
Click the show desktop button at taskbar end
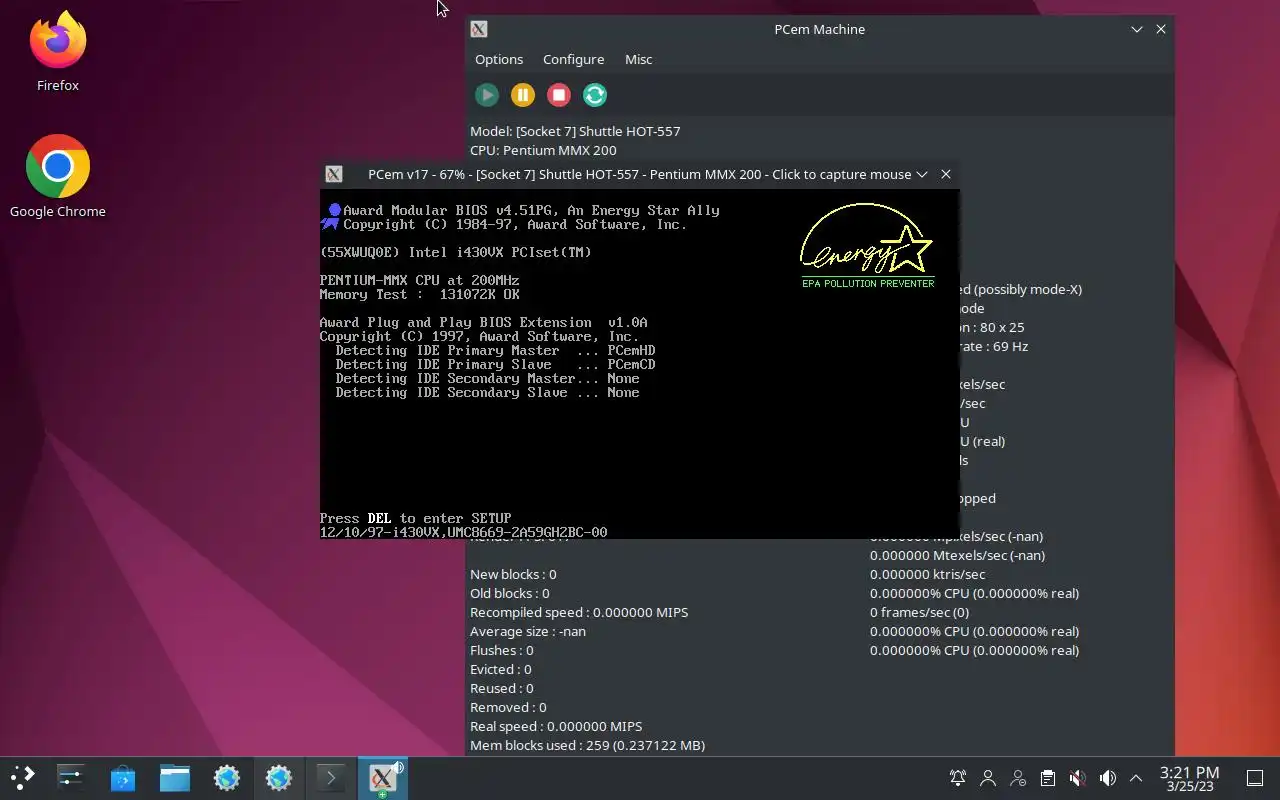point(1255,778)
